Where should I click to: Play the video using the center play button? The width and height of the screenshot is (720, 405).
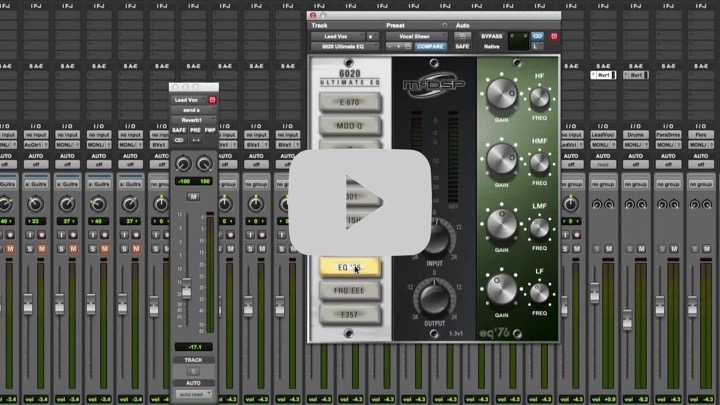click(360, 202)
